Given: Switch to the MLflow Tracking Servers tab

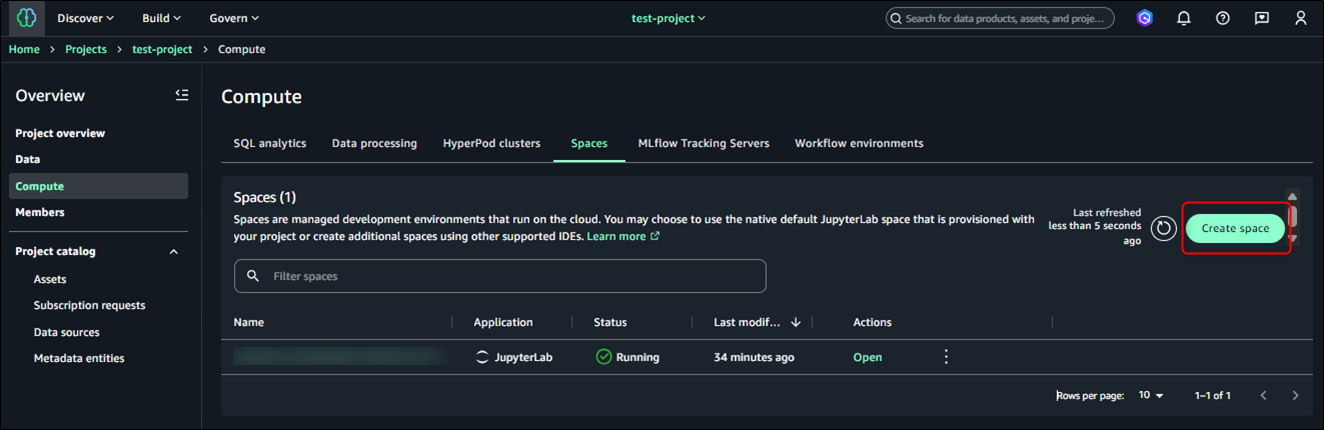Looking at the screenshot, I should pos(703,143).
